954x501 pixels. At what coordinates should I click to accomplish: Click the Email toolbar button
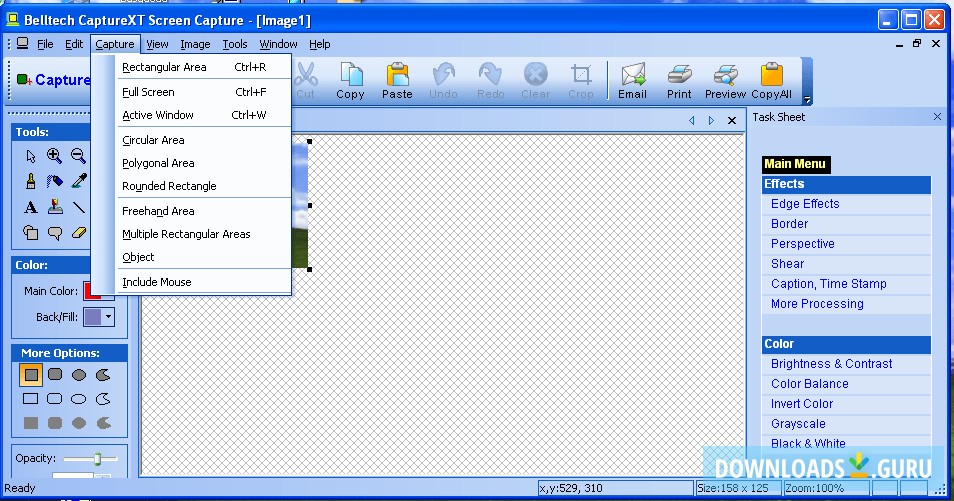pos(633,80)
